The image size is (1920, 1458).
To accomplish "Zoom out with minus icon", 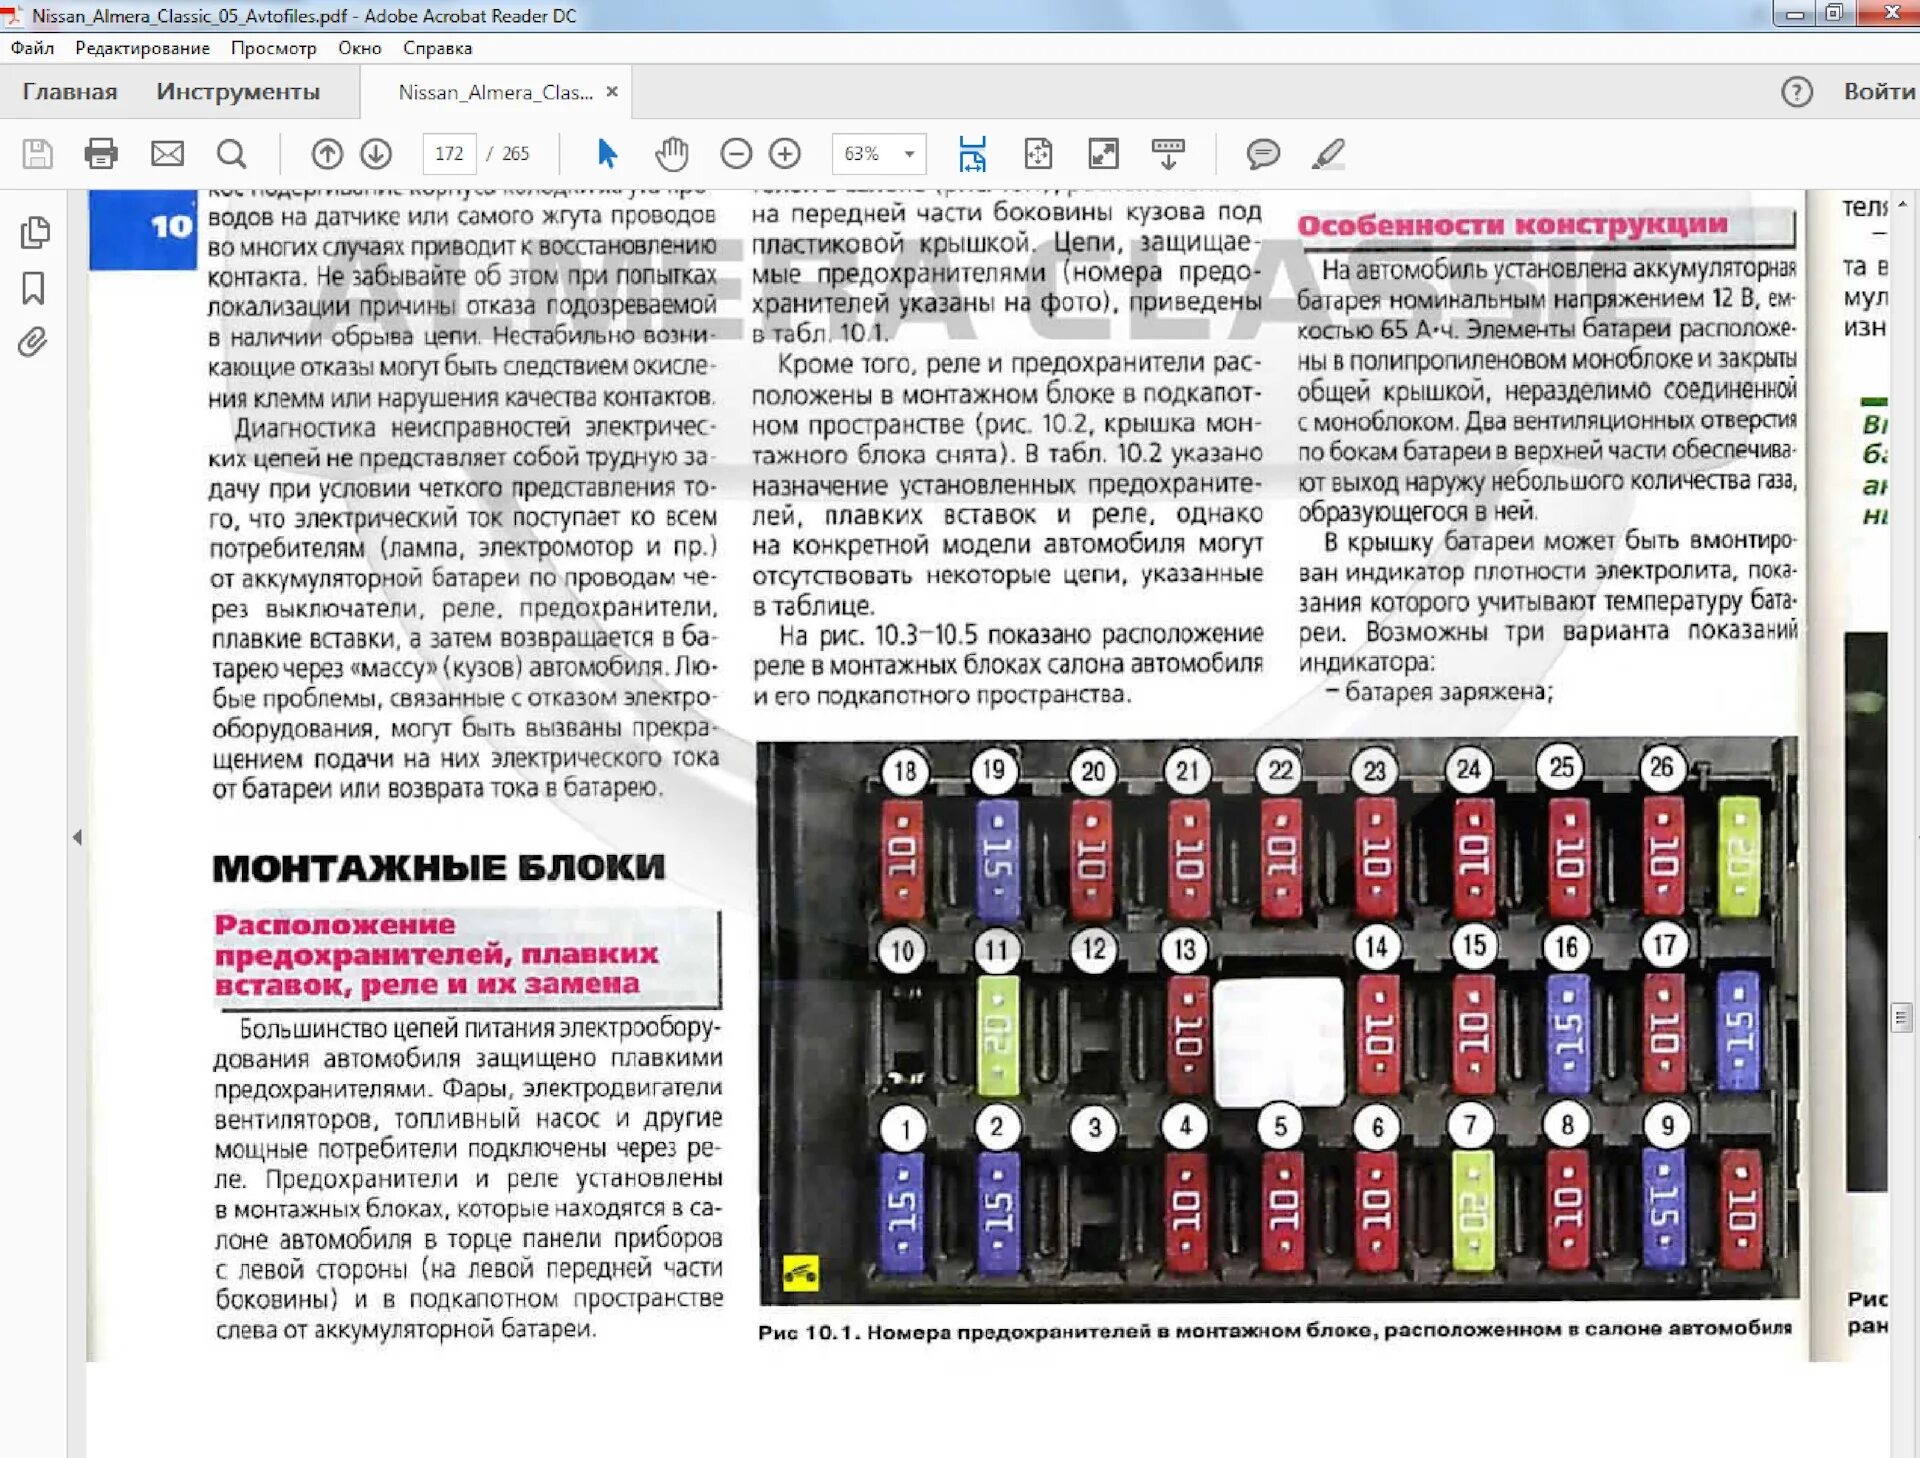I will (x=736, y=154).
